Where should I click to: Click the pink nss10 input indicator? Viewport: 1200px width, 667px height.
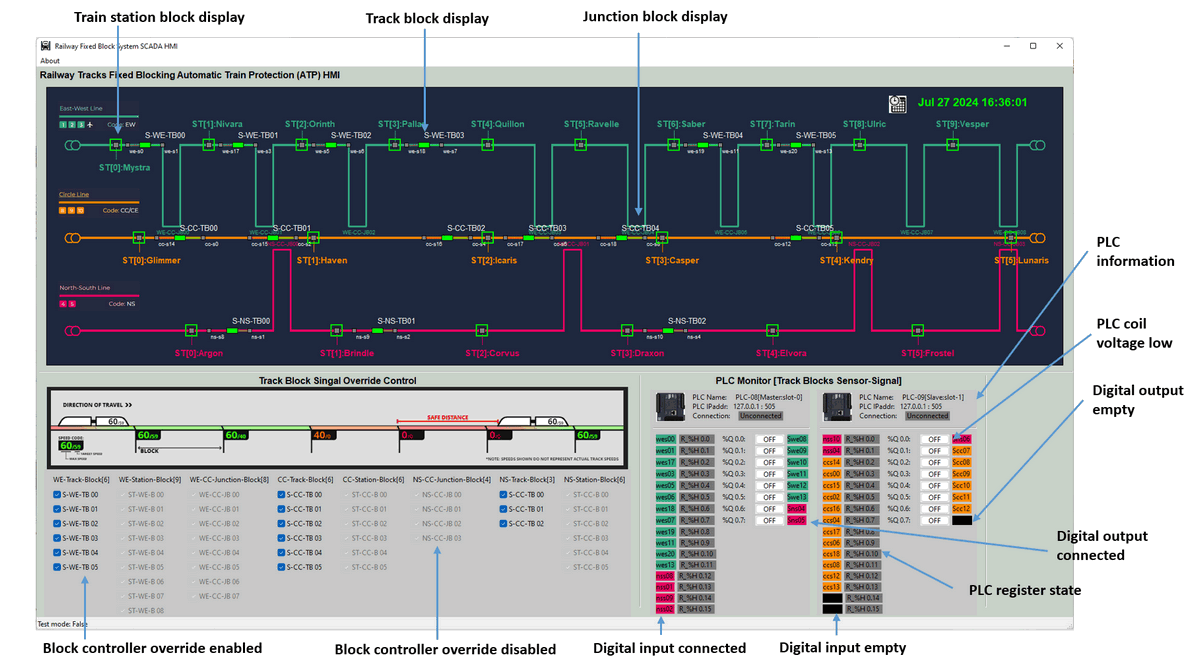tap(831, 439)
